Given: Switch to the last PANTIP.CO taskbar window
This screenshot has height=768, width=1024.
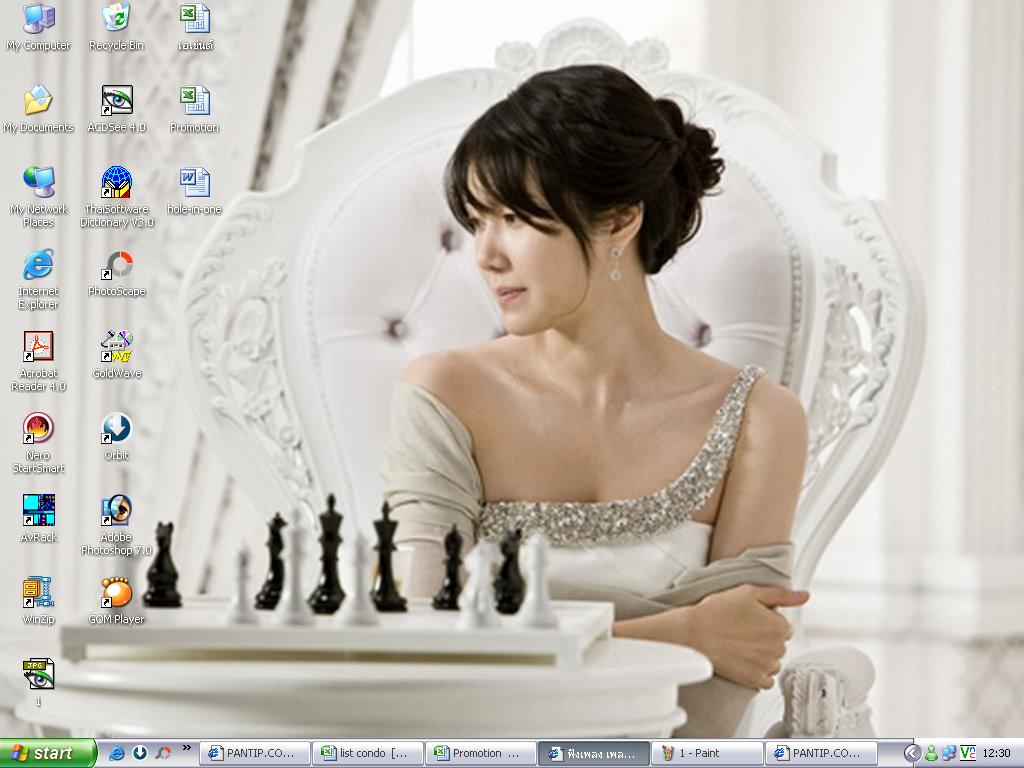Looking at the screenshot, I should click(821, 754).
